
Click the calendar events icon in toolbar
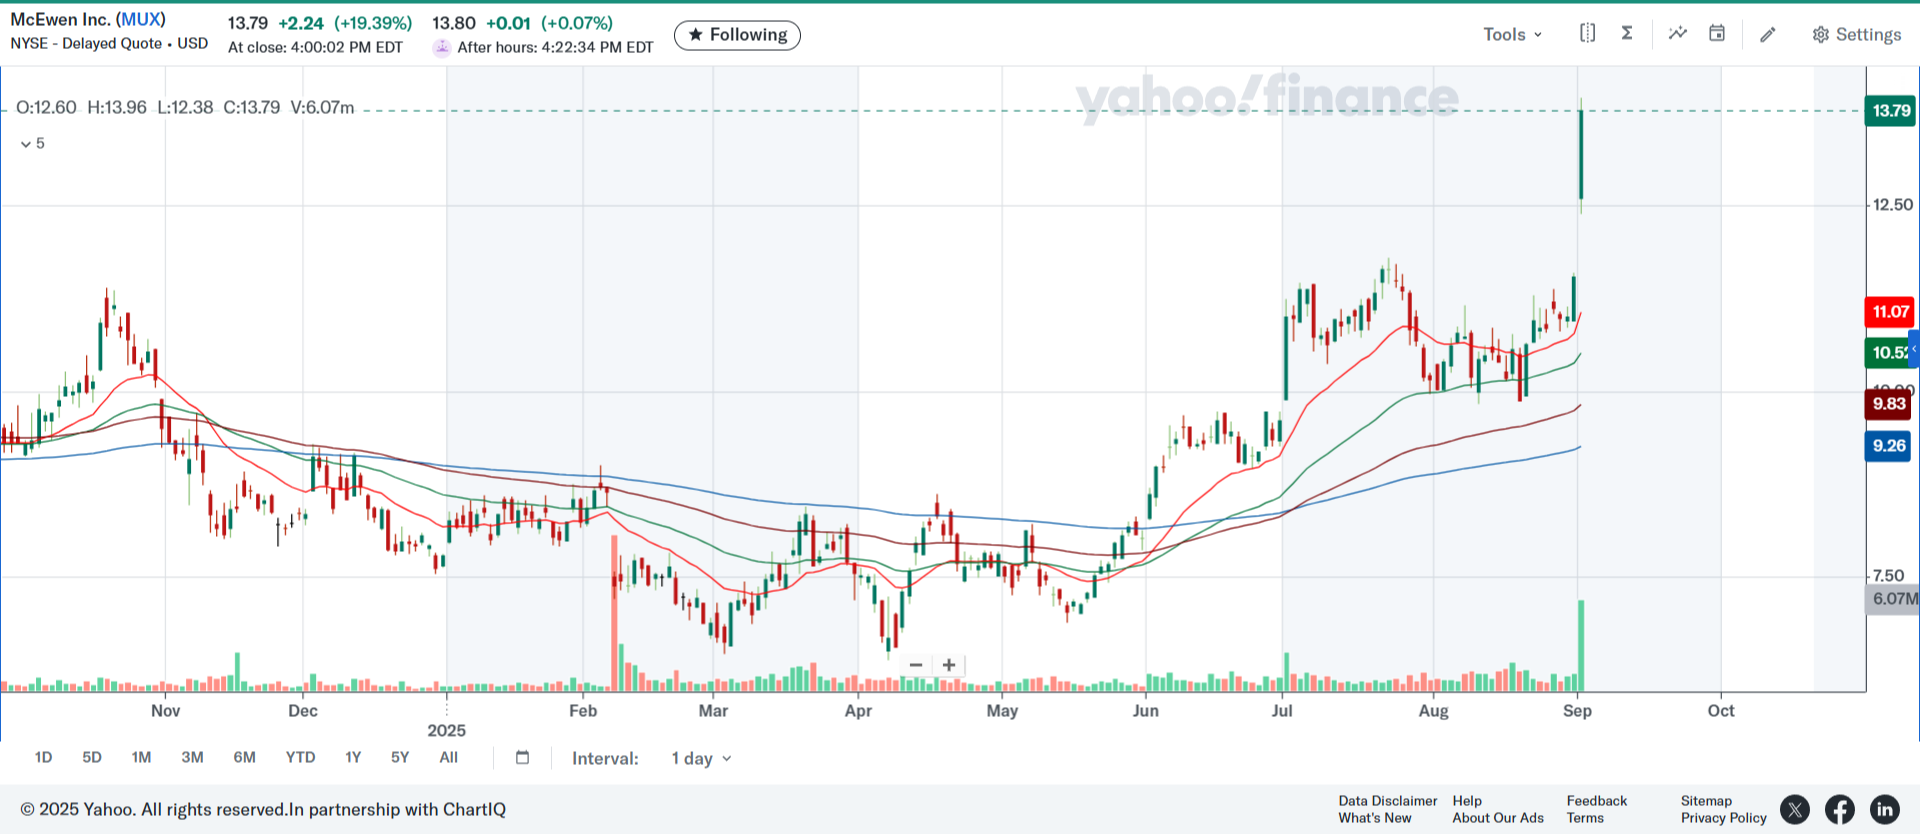[1717, 33]
